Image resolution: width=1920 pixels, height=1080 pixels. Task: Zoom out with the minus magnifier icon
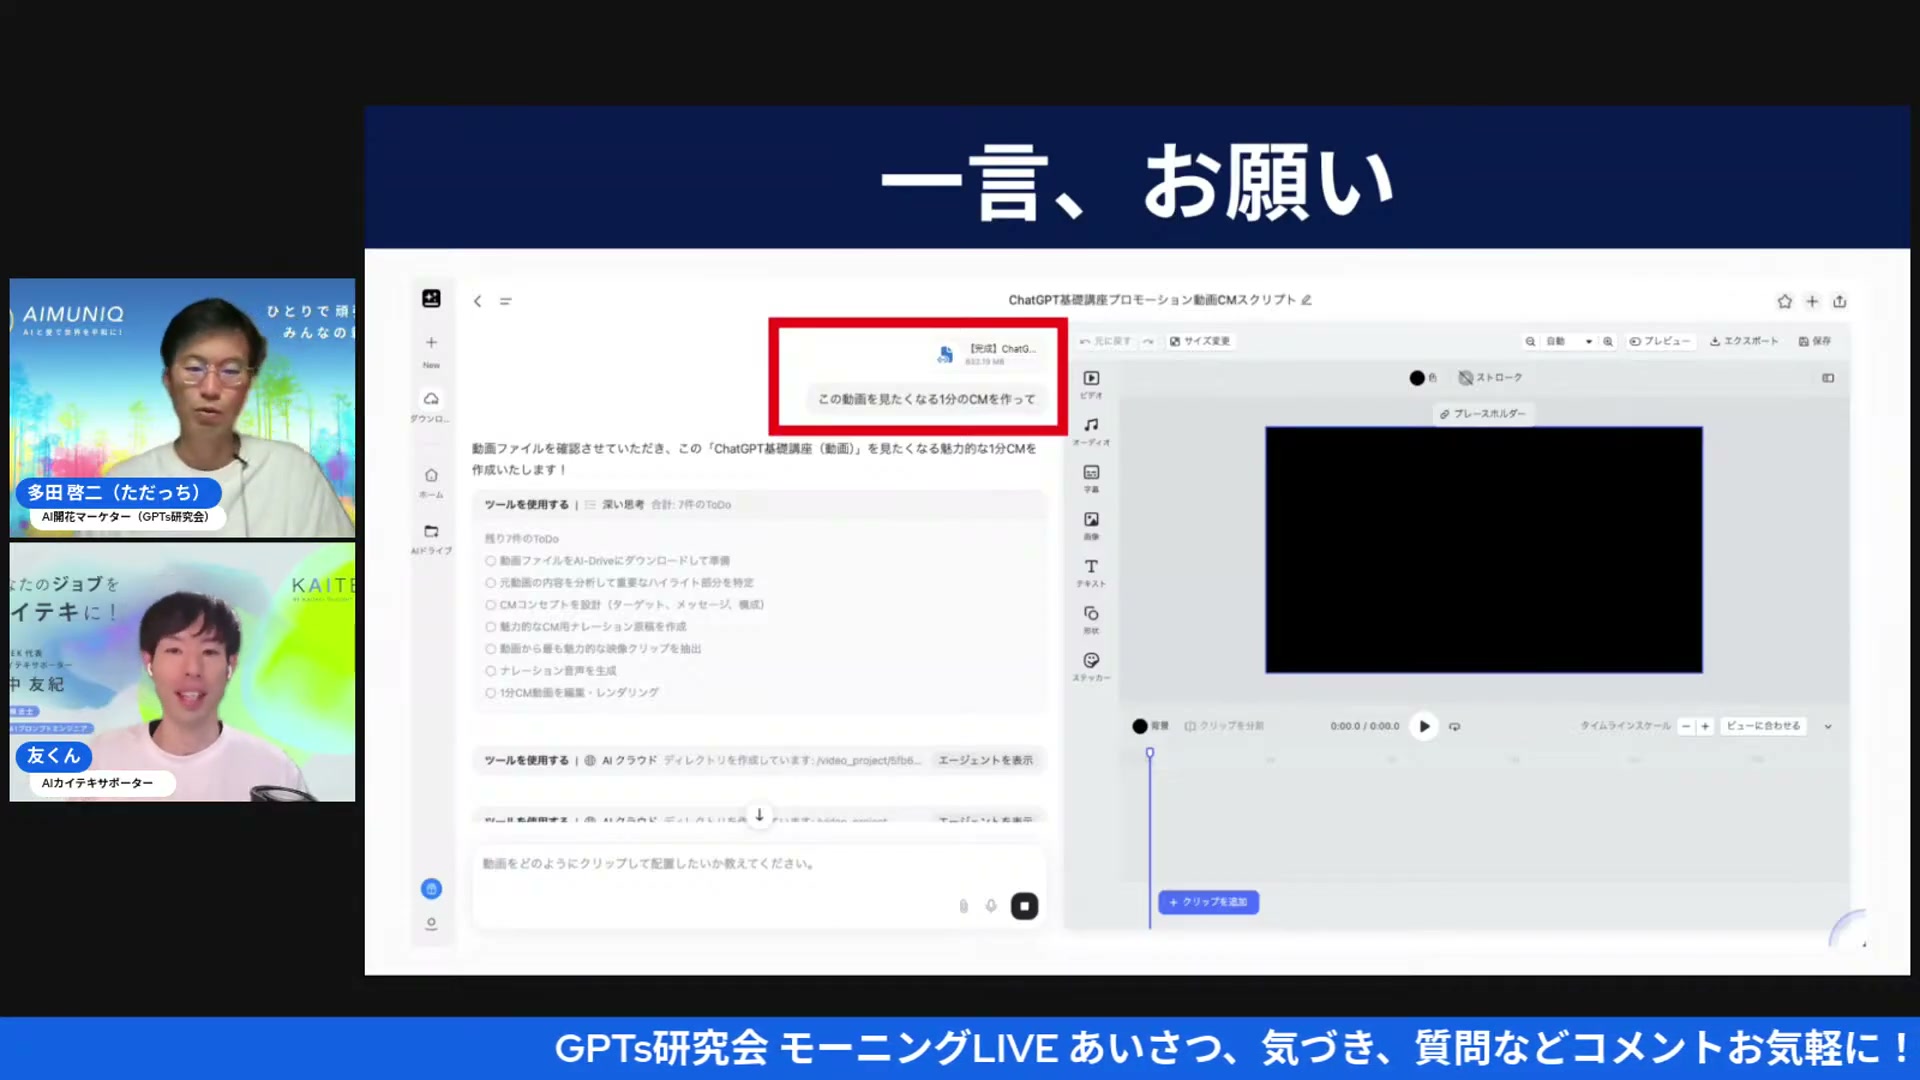coord(1530,341)
